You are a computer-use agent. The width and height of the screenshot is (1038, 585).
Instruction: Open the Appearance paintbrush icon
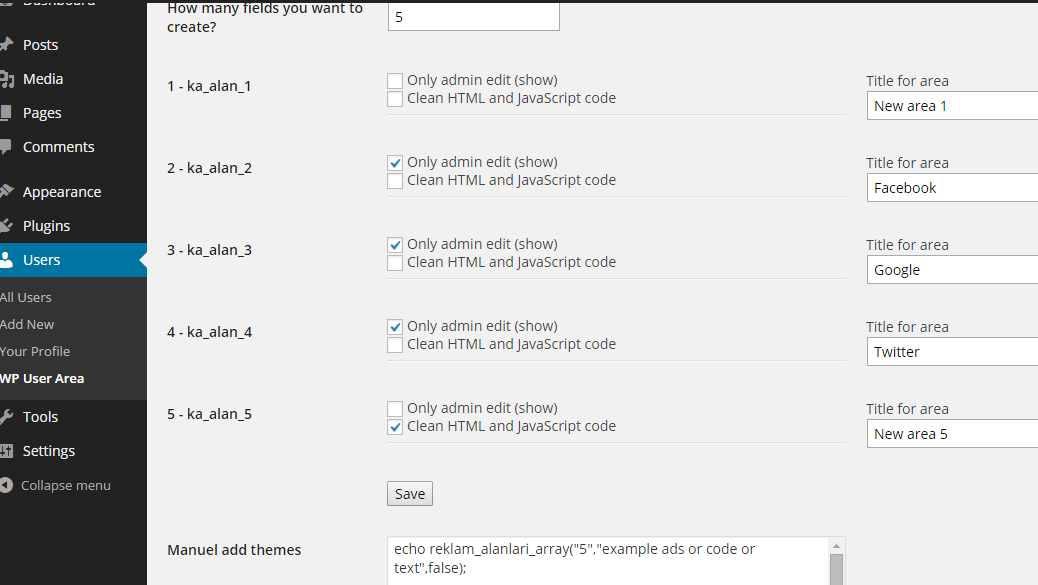pyautogui.click(x=6, y=191)
